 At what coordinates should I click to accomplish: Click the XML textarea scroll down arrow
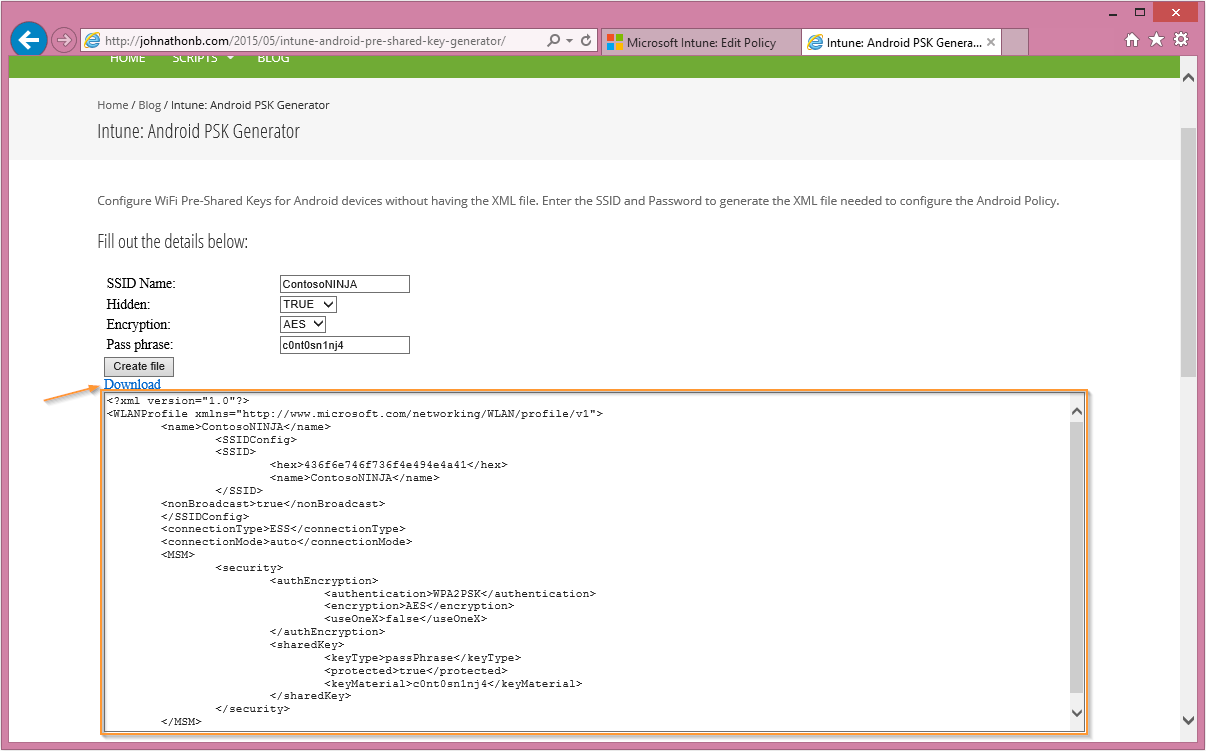pos(1077,712)
